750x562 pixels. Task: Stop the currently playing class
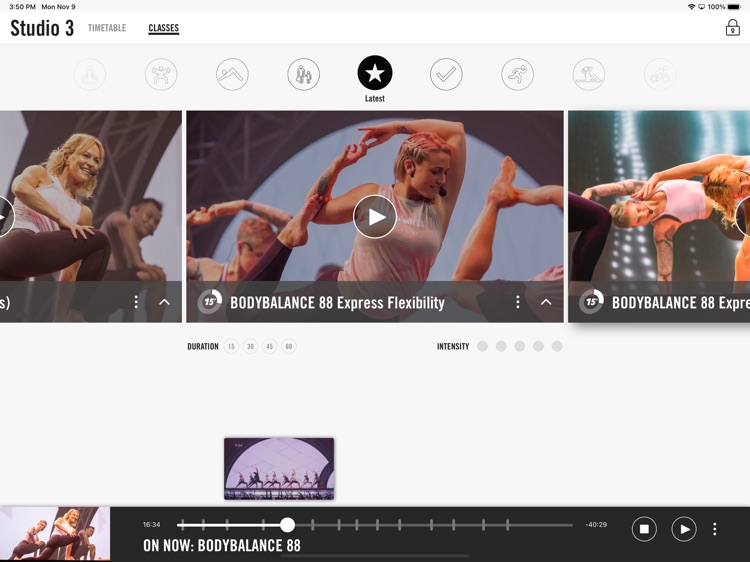(644, 529)
